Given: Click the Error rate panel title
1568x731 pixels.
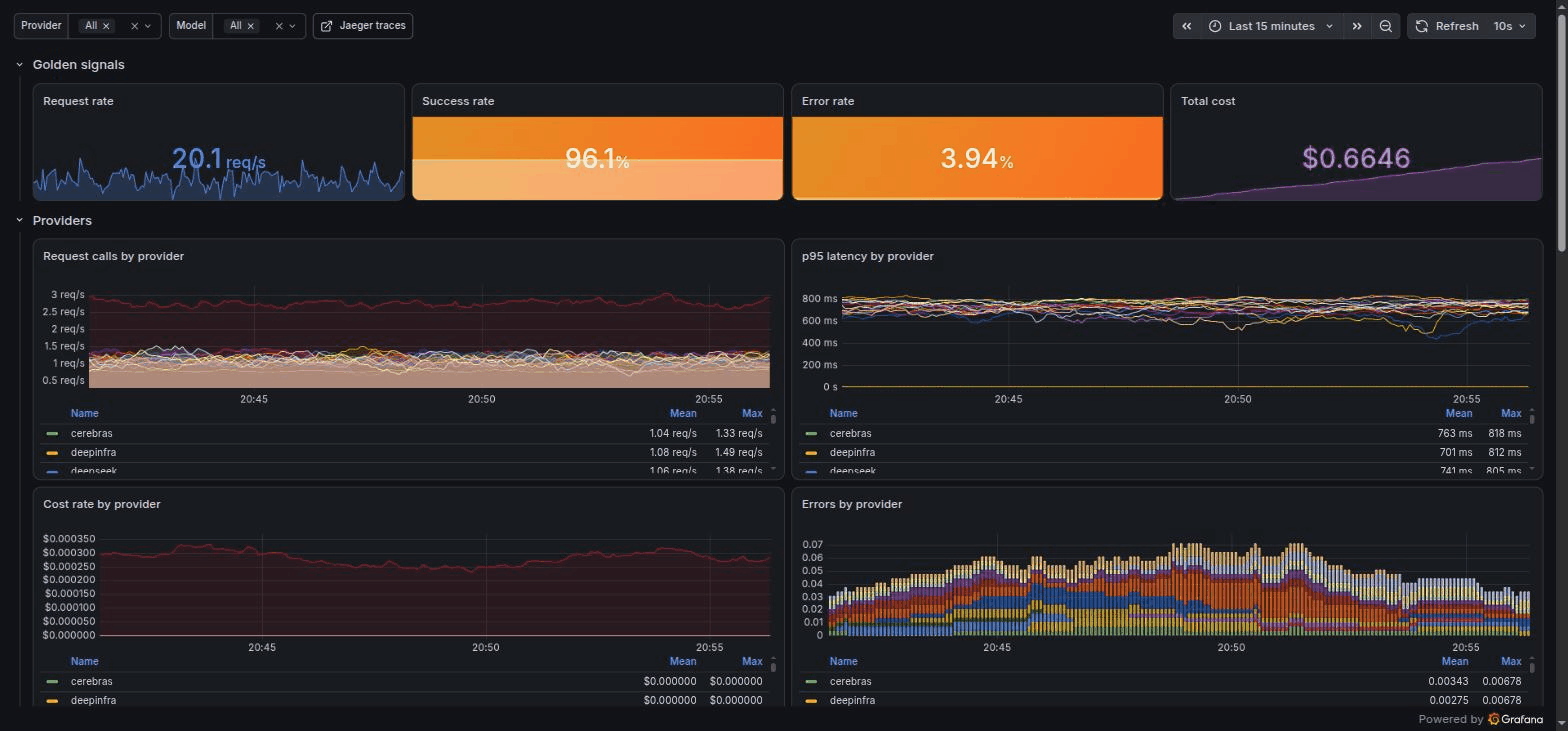Looking at the screenshot, I should [828, 101].
